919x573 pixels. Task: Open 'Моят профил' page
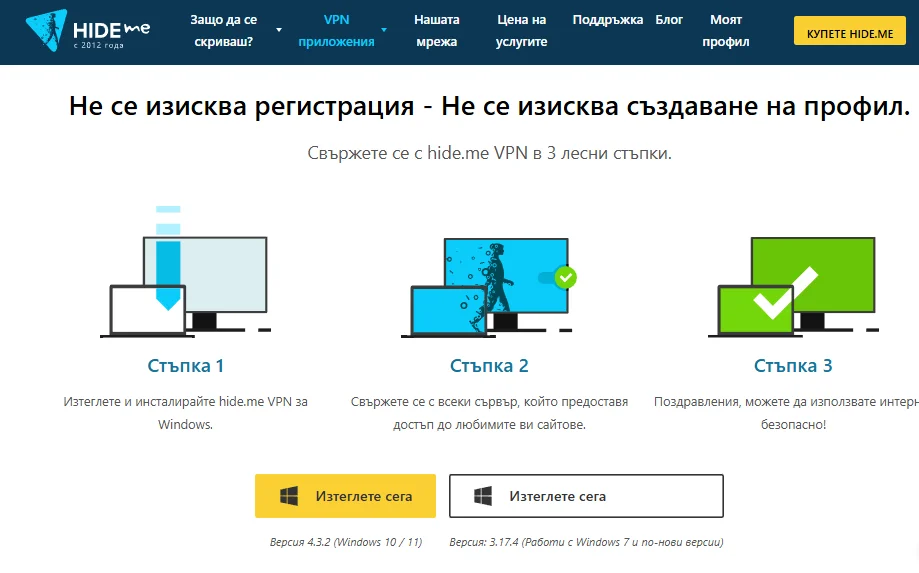726,30
